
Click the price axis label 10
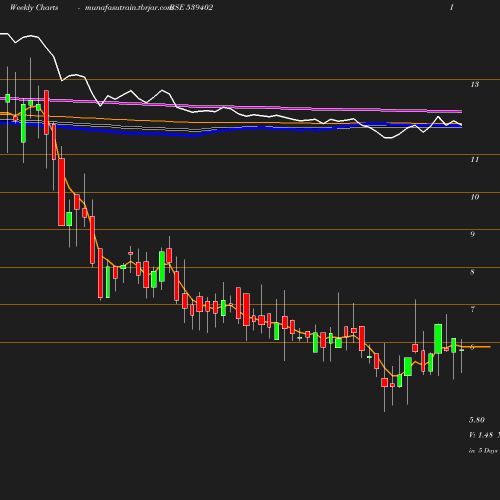point(475,197)
